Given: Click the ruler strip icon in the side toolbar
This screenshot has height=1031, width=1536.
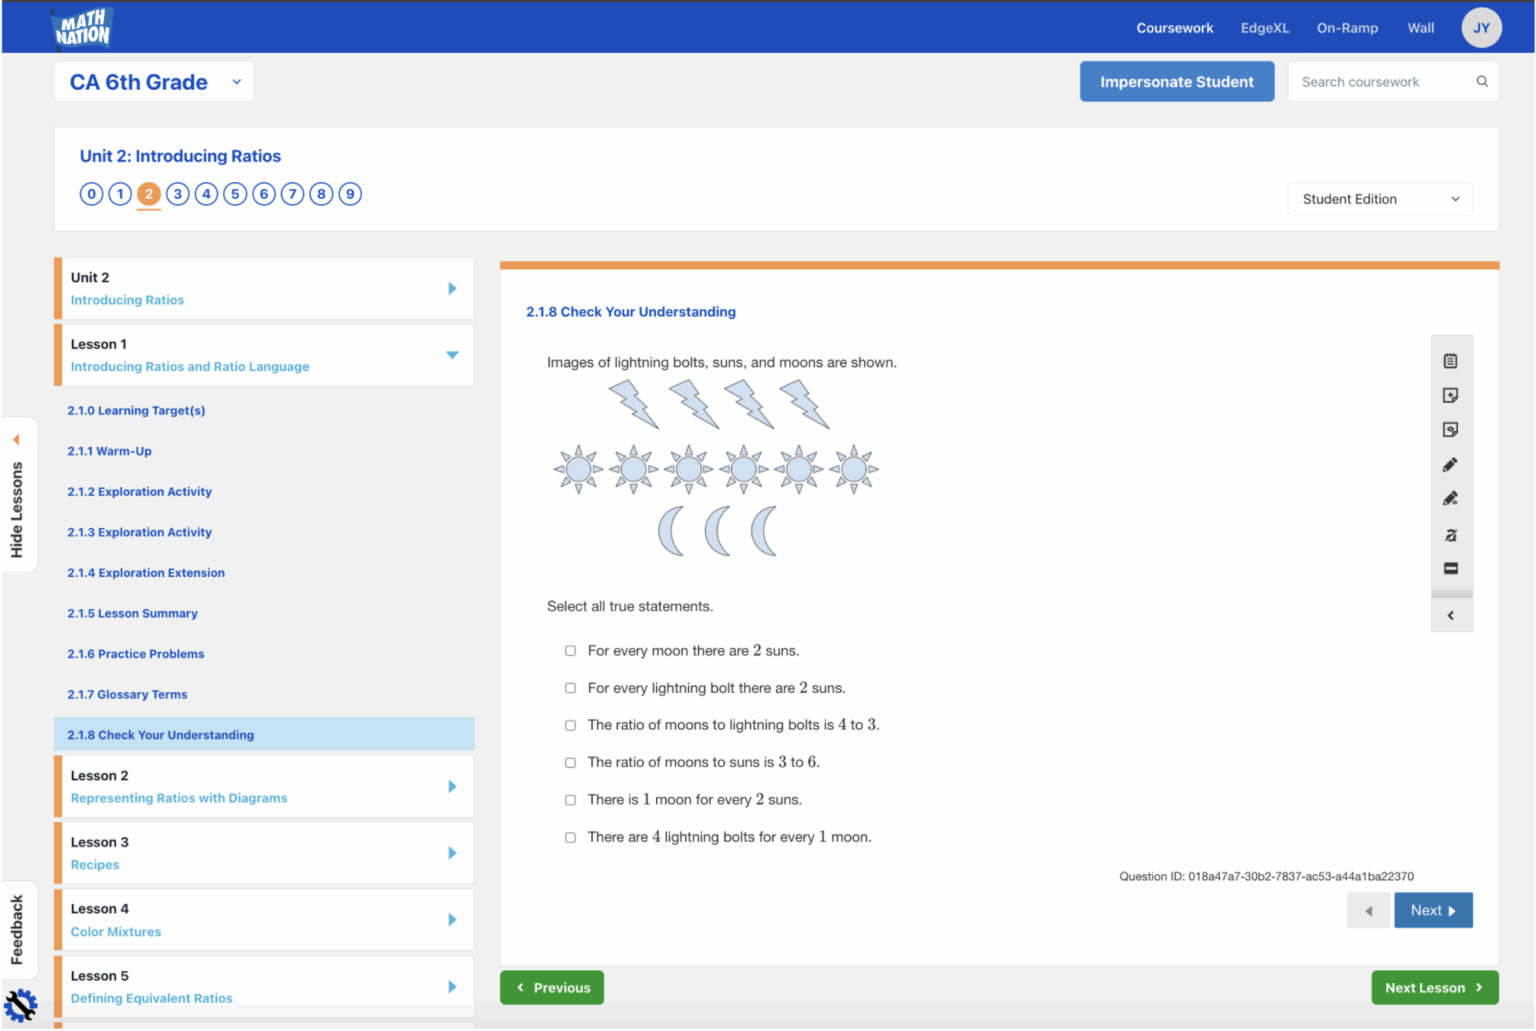Looking at the screenshot, I should pyautogui.click(x=1451, y=568).
